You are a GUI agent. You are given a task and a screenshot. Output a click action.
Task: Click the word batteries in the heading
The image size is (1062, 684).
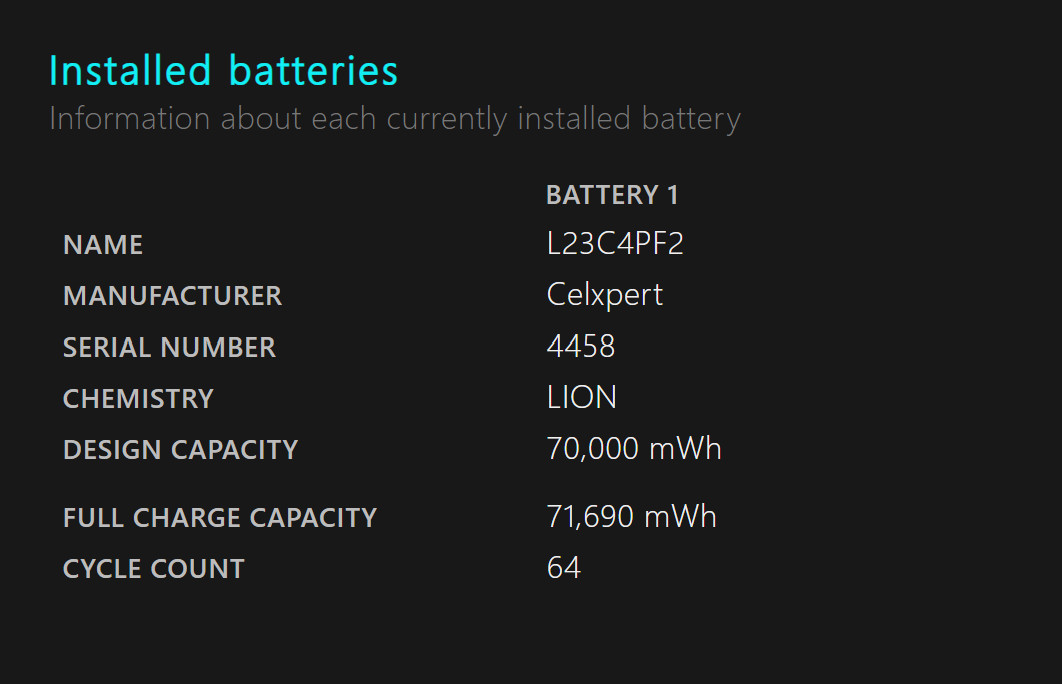[314, 70]
